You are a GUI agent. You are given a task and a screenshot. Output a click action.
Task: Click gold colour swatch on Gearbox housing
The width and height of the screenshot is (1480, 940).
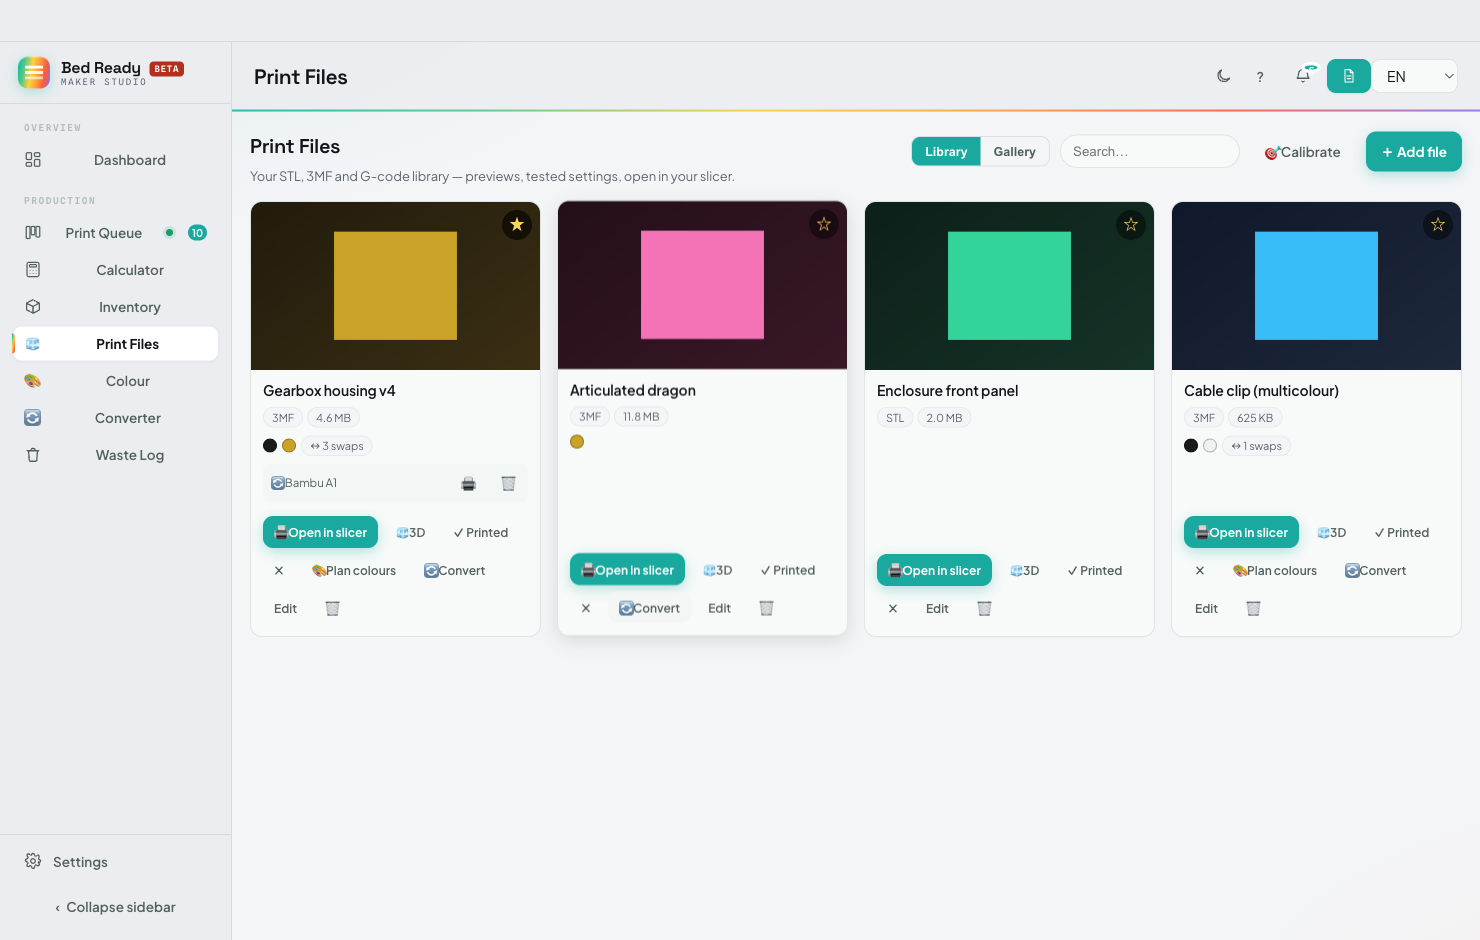pyautogui.click(x=289, y=446)
